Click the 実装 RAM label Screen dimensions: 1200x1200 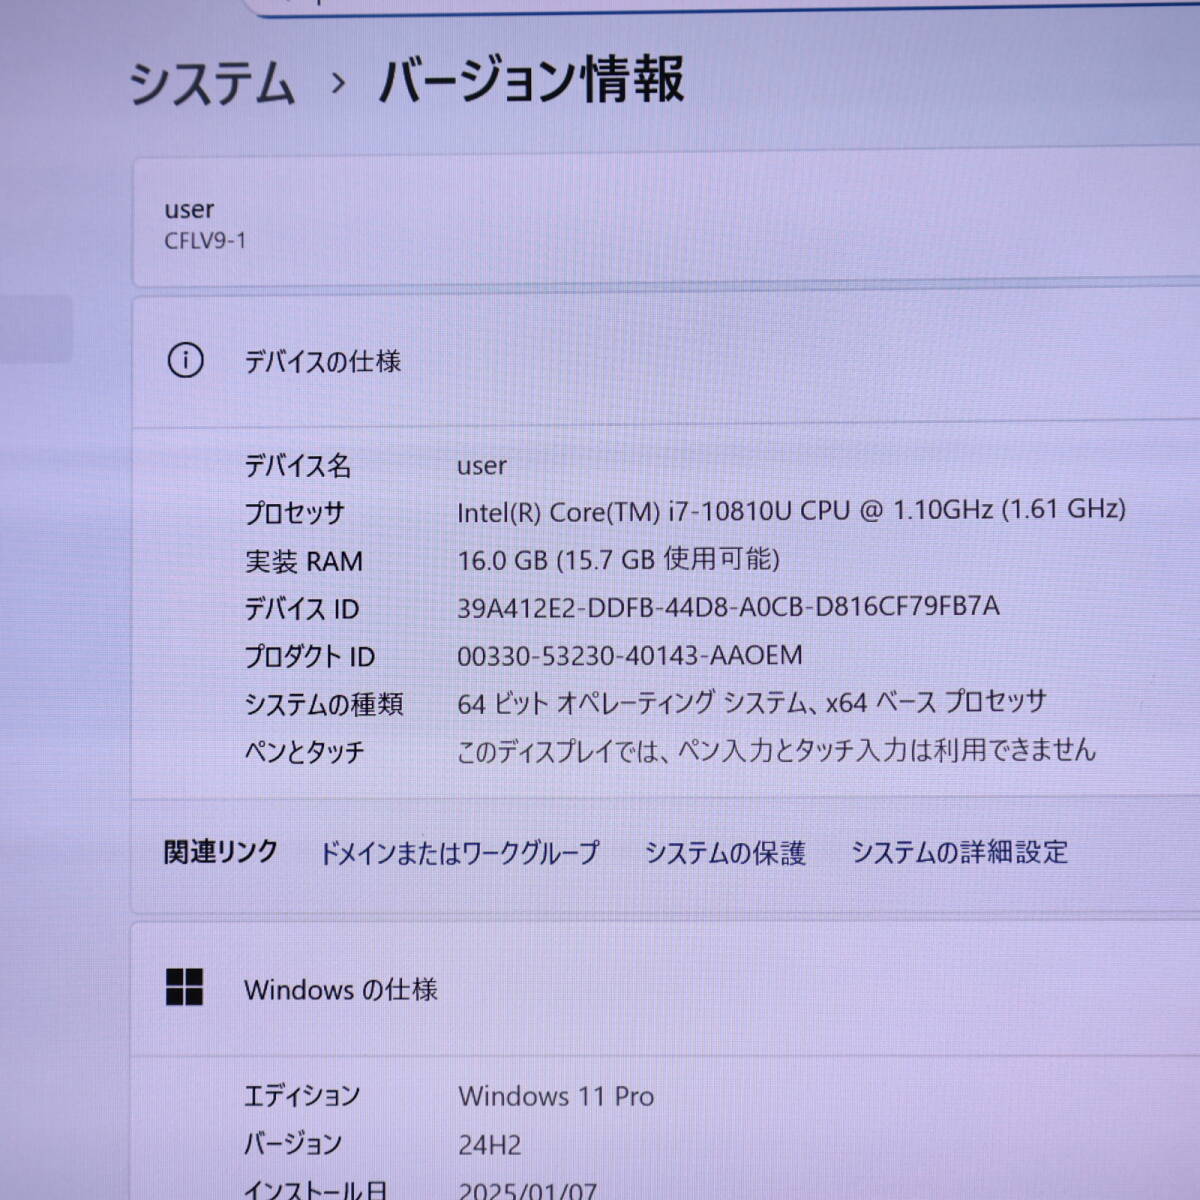pos(304,561)
